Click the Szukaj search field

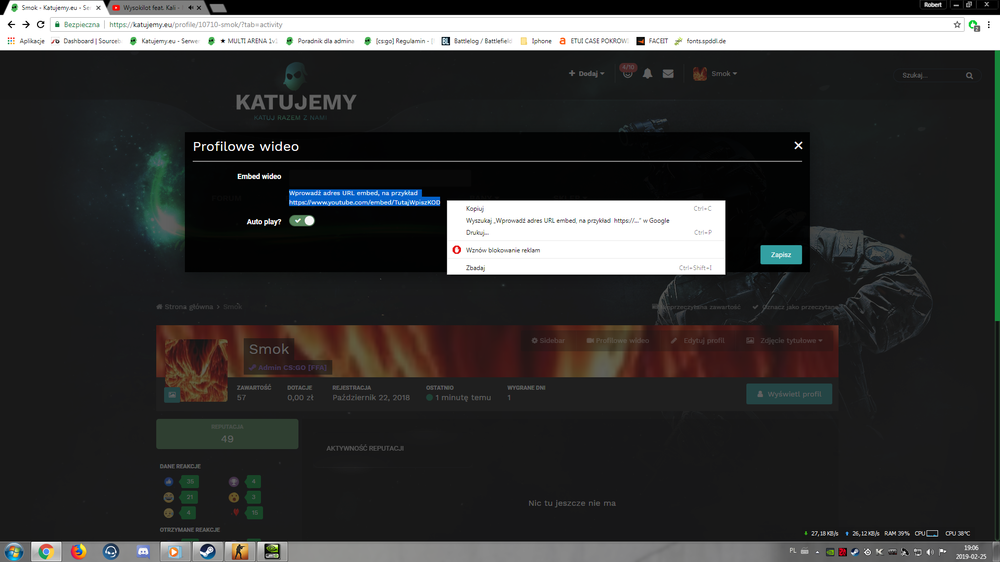[x=930, y=75]
